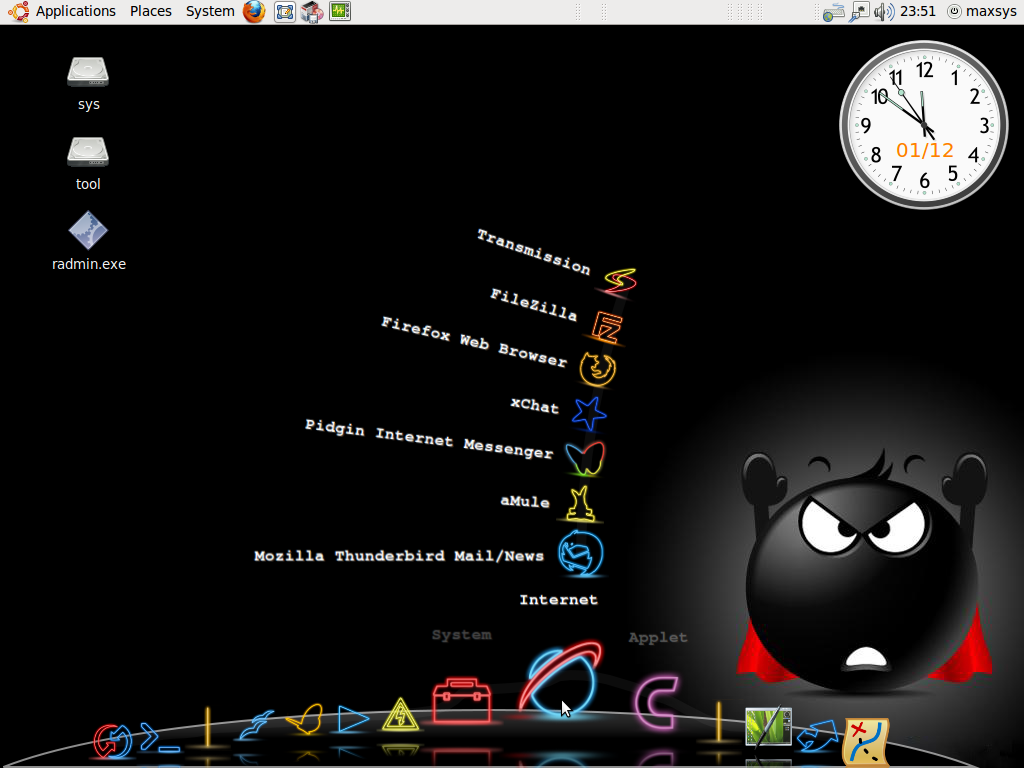Launch Firefox Web Browser from the stack
This screenshot has height=768, width=1024.
click(x=597, y=369)
